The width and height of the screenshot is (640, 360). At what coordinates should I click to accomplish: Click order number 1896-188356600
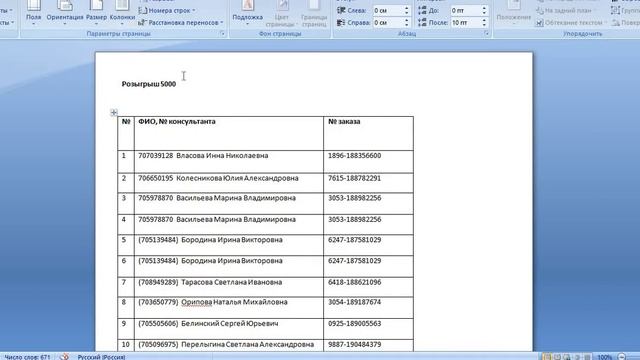tap(354, 156)
